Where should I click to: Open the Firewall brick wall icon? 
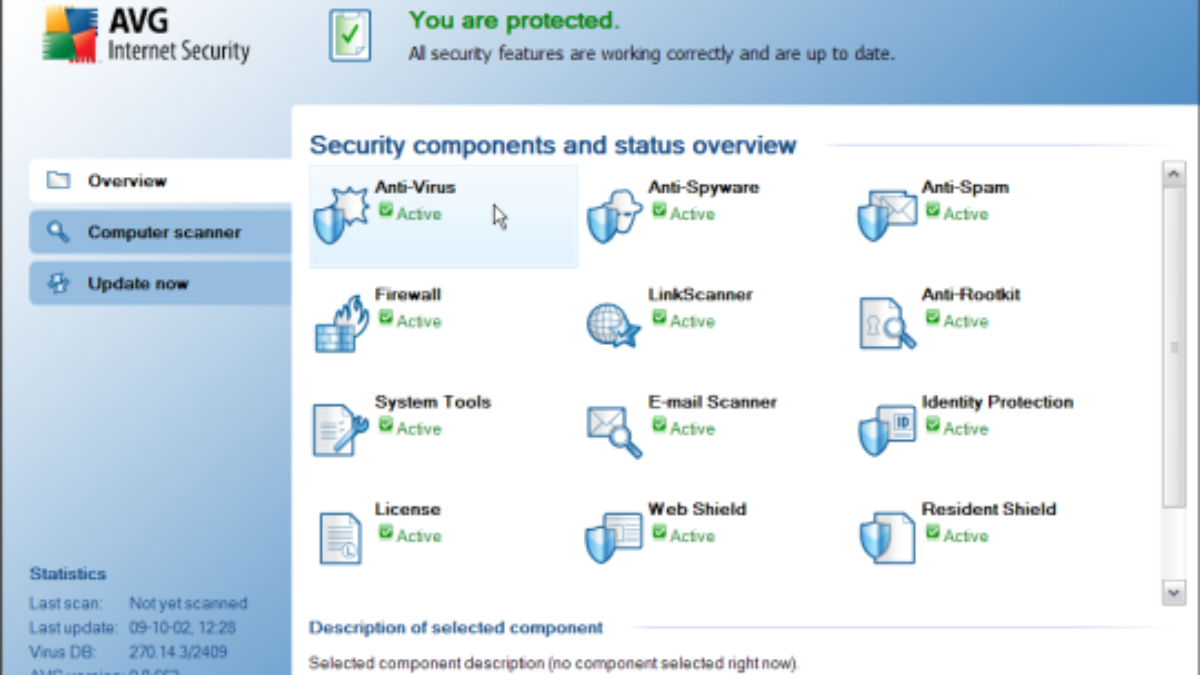pyautogui.click(x=341, y=323)
